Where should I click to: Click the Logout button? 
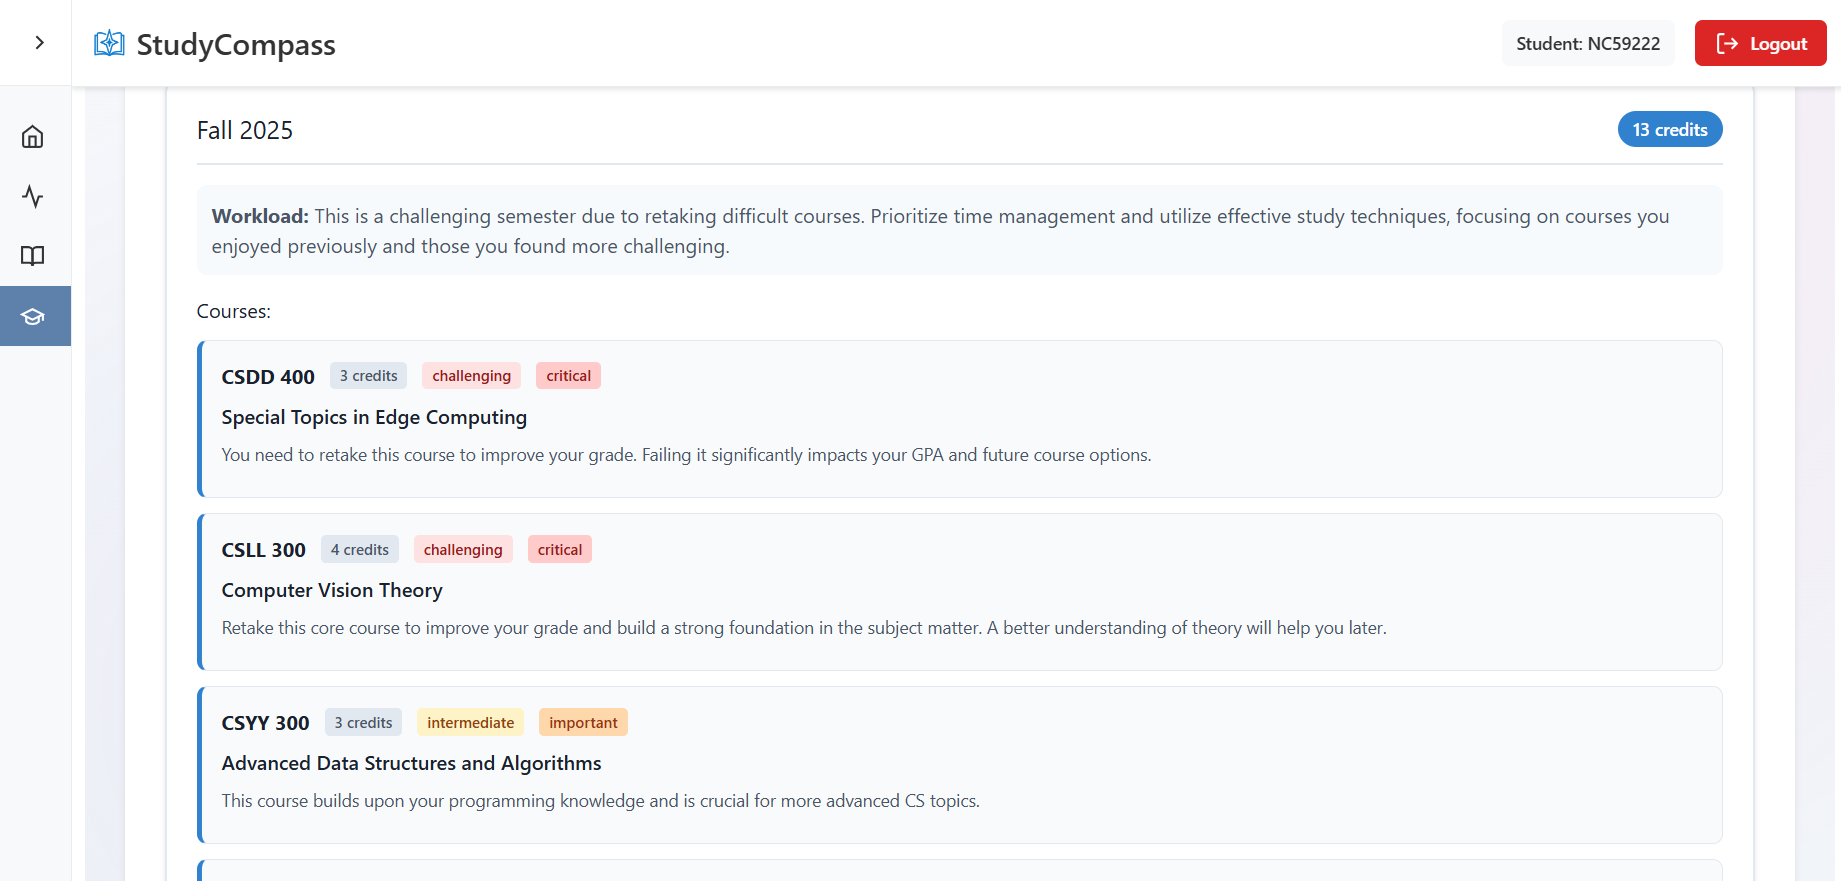1760,43
